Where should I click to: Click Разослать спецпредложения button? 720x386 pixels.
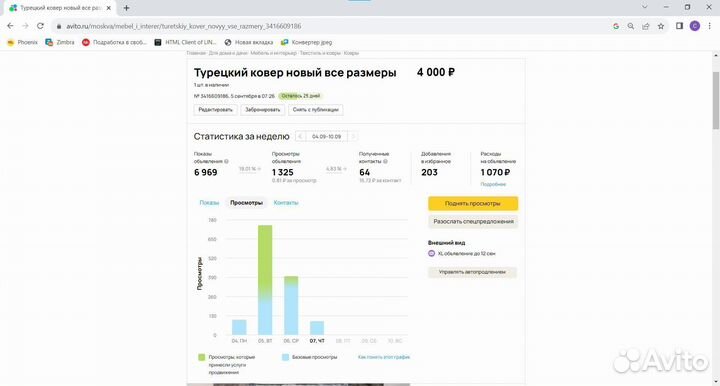click(x=473, y=222)
